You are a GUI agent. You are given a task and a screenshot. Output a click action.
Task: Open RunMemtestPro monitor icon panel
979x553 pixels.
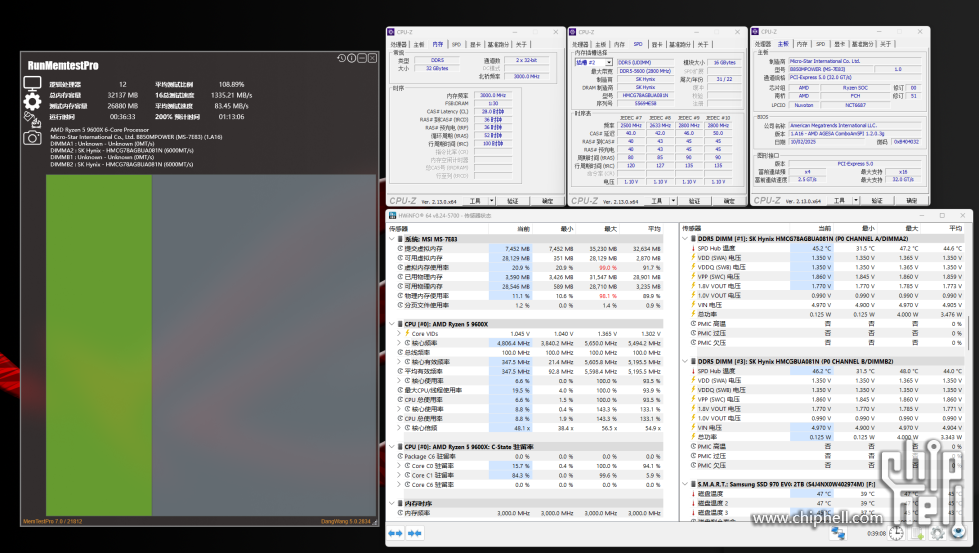pos(32,83)
